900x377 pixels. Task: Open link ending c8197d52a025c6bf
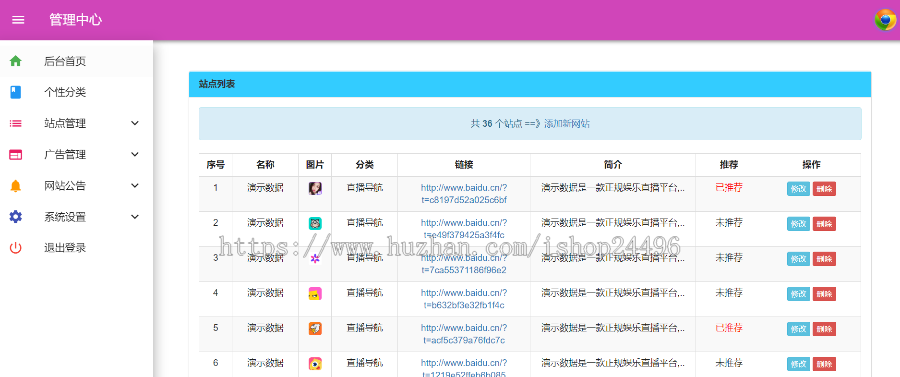(x=464, y=193)
